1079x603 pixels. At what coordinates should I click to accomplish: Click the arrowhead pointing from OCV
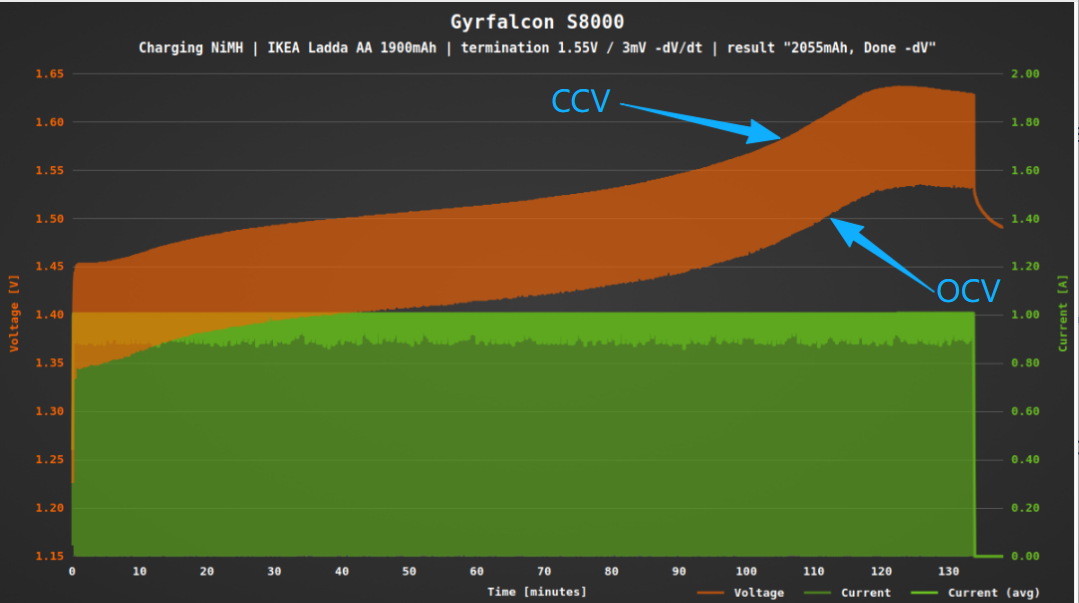pyautogui.click(x=840, y=227)
